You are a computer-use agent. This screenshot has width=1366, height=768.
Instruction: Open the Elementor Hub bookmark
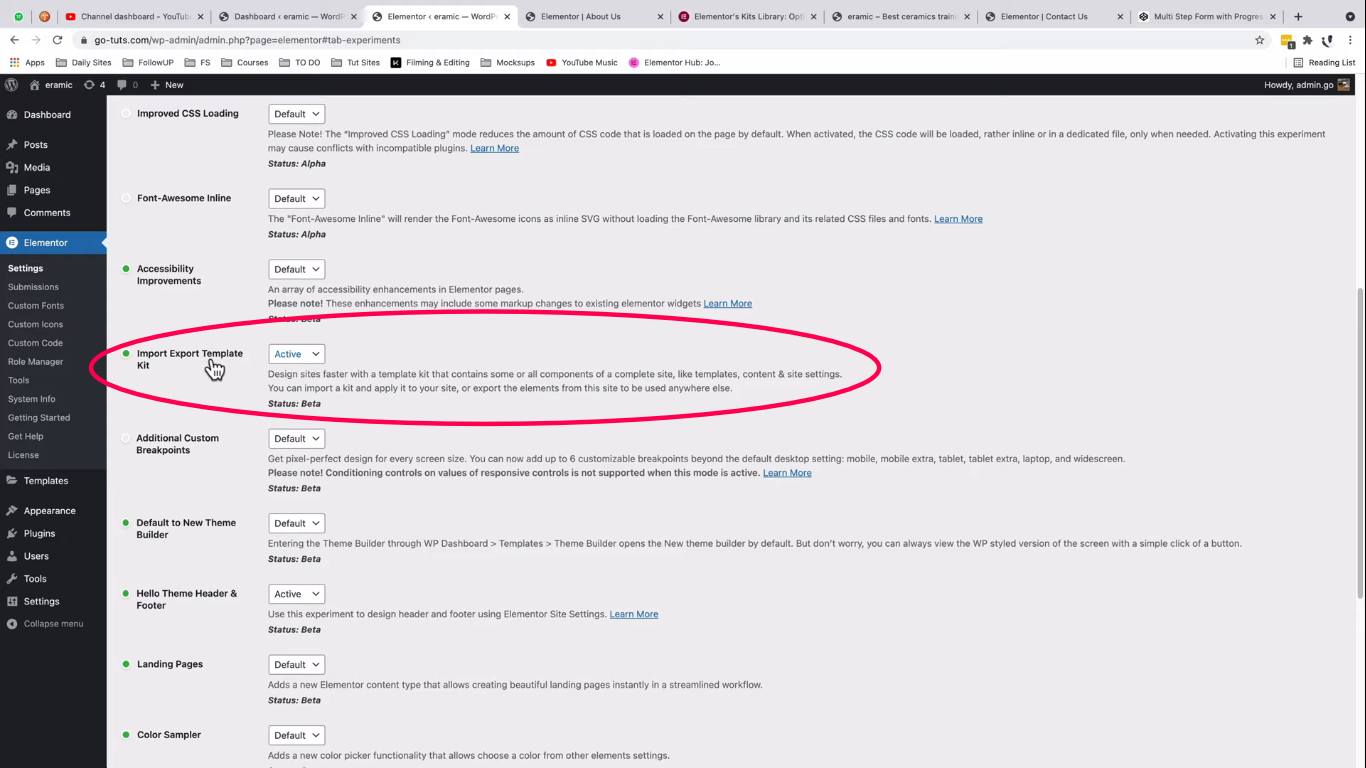(674, 62)
